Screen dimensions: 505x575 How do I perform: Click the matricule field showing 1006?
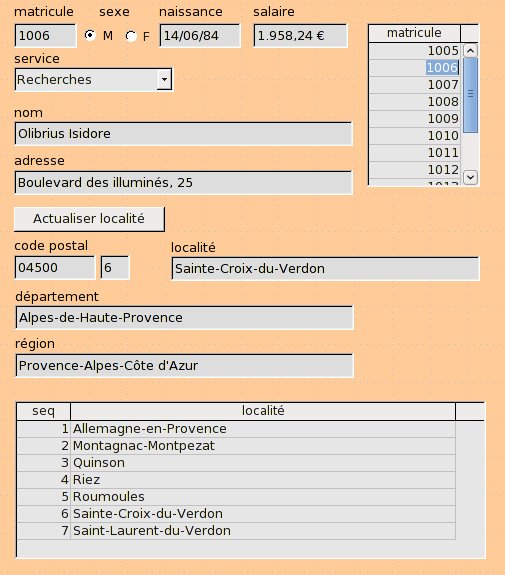tap(45, 36)
